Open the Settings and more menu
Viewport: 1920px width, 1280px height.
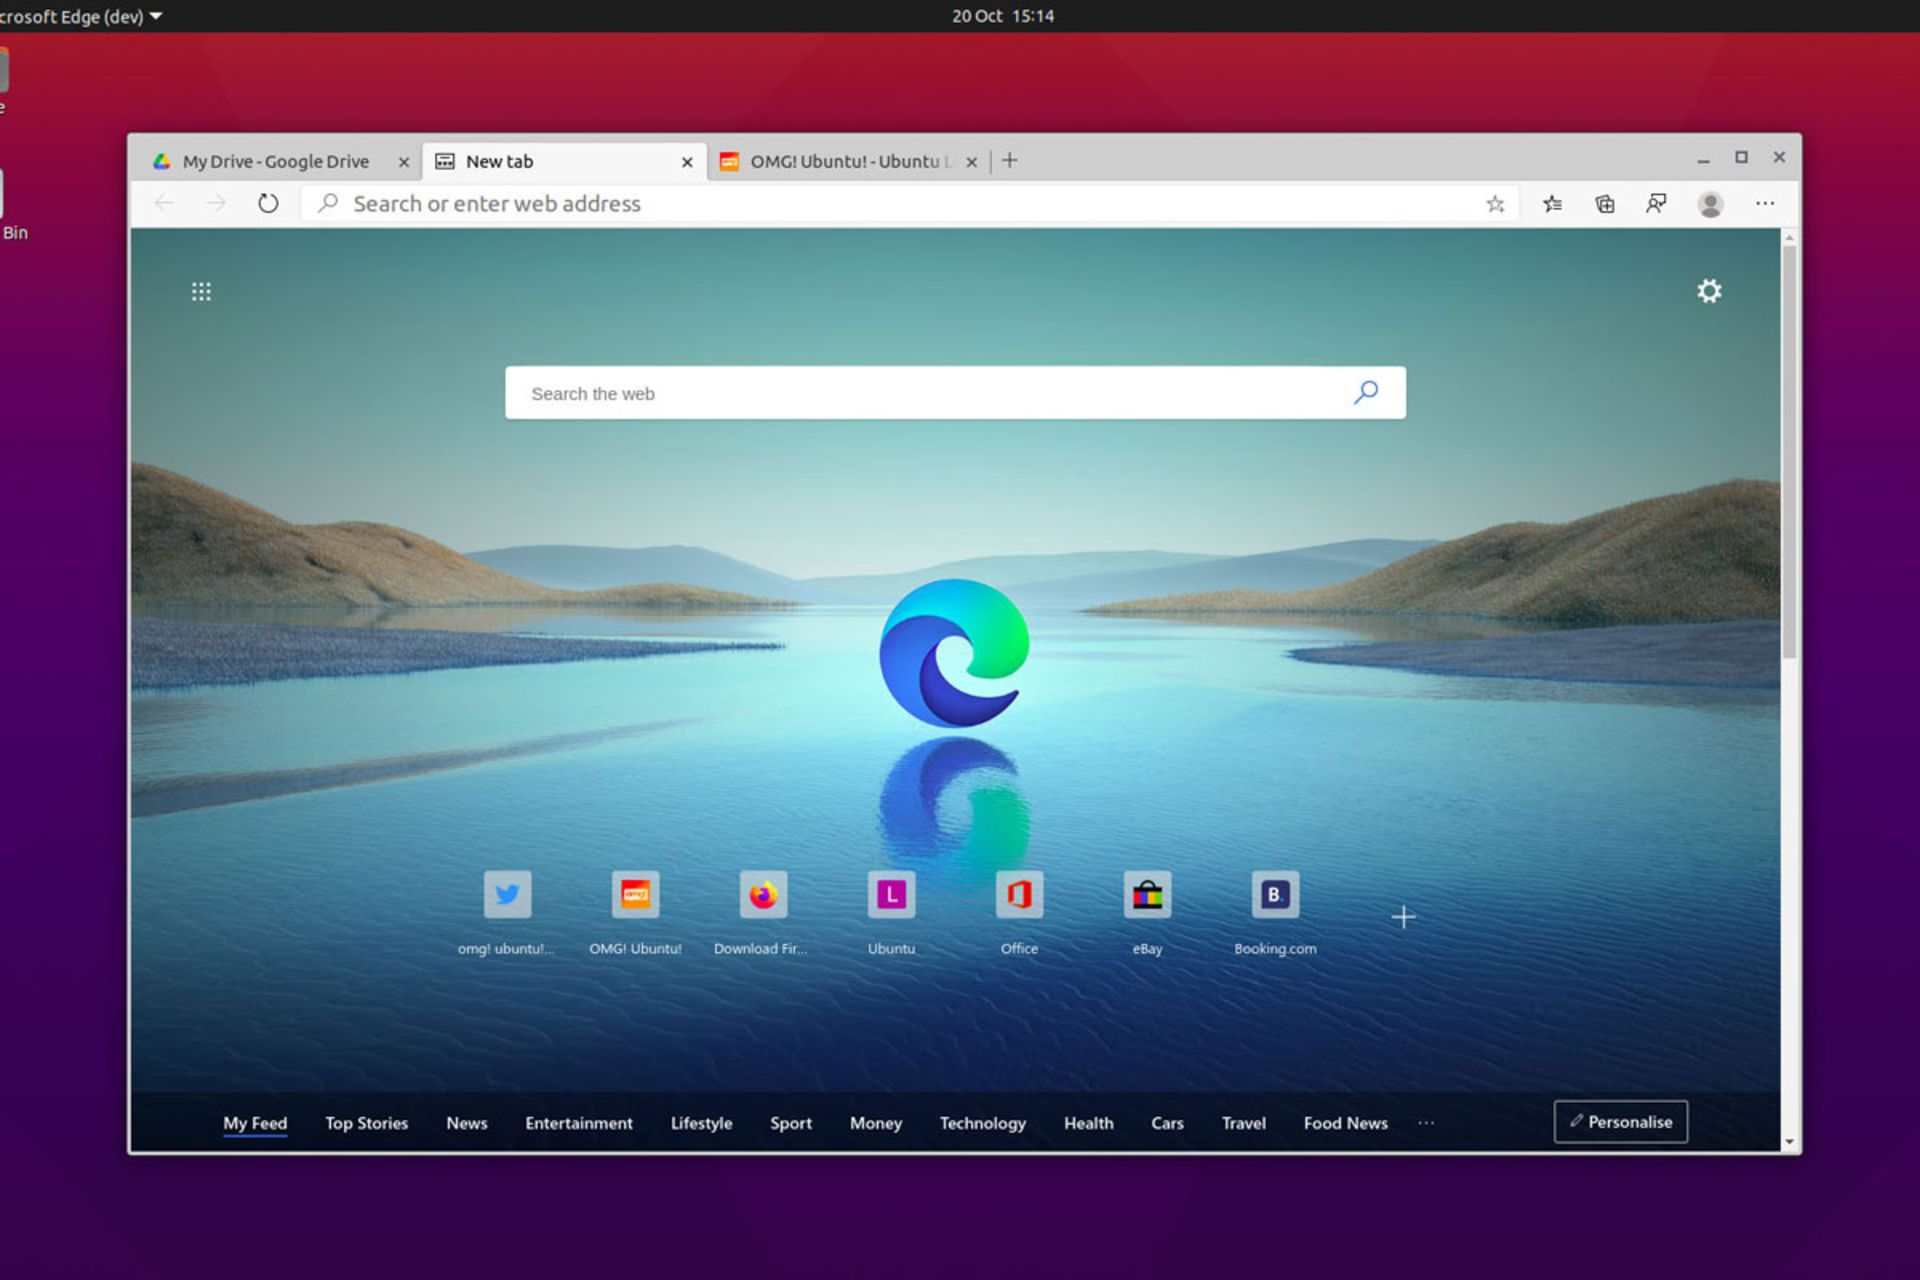coord(1765,204)
